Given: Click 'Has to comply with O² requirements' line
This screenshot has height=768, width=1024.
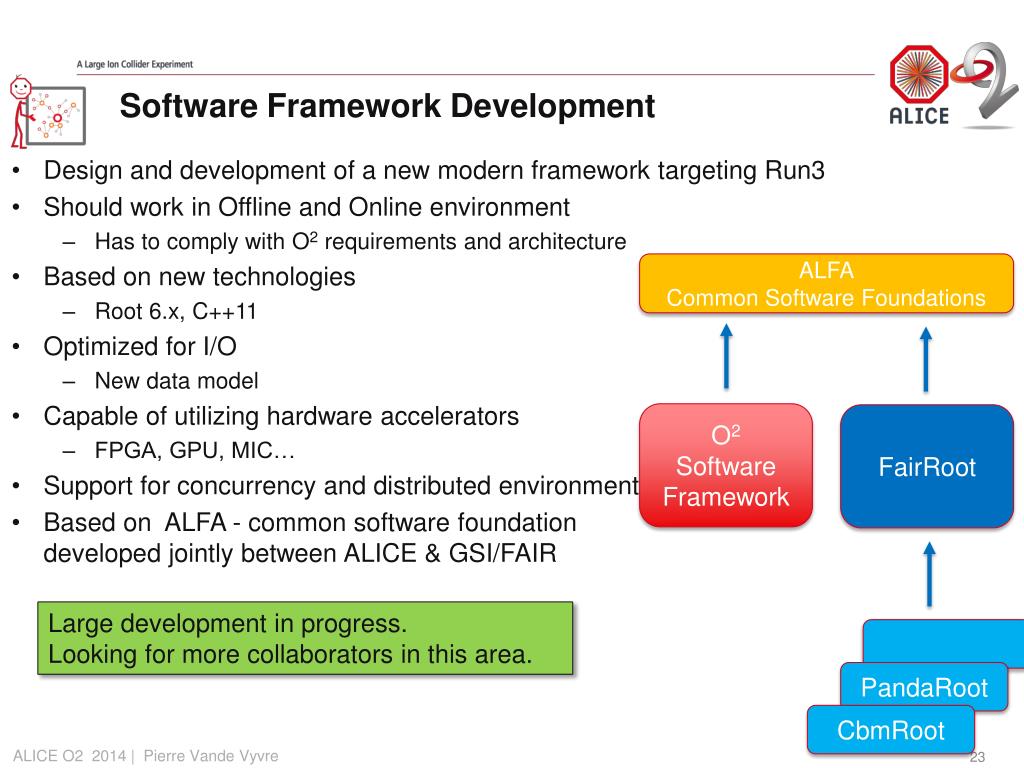Looking at the screenshot, I should coord(360,242).
